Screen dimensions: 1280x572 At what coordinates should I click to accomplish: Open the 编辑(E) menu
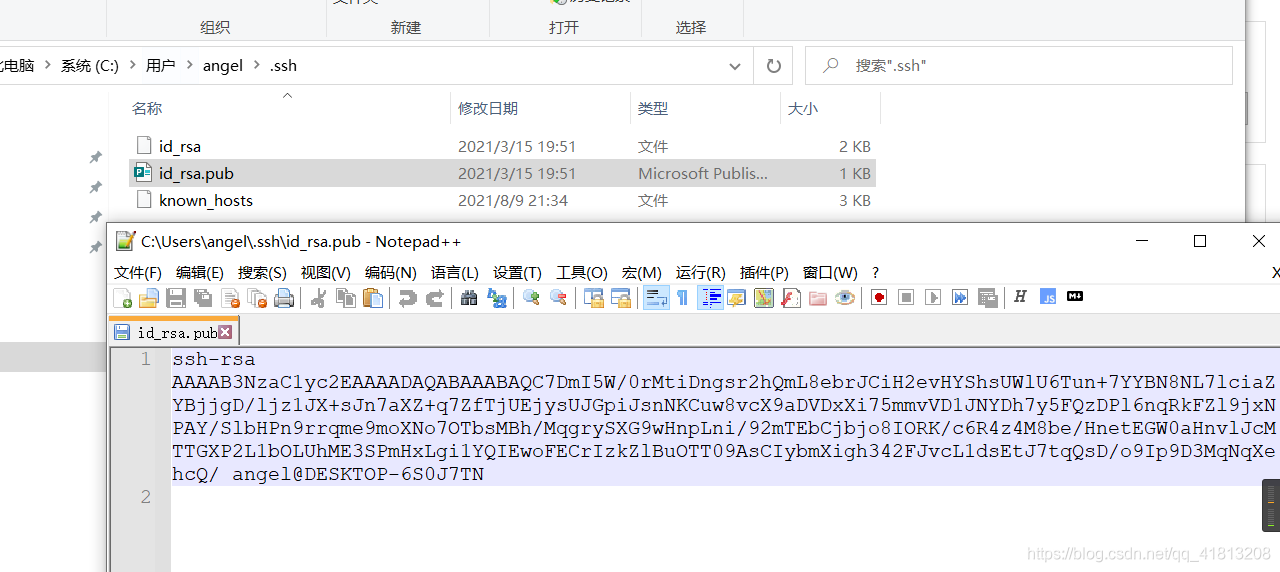(x=200, y=273)
